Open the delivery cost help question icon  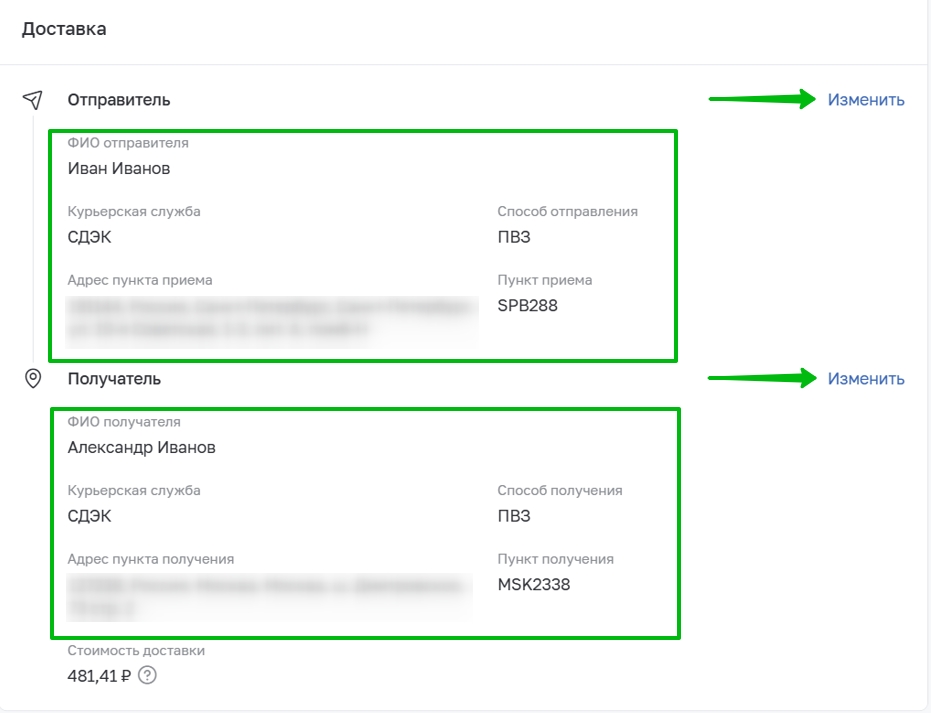tap(147, 676)
